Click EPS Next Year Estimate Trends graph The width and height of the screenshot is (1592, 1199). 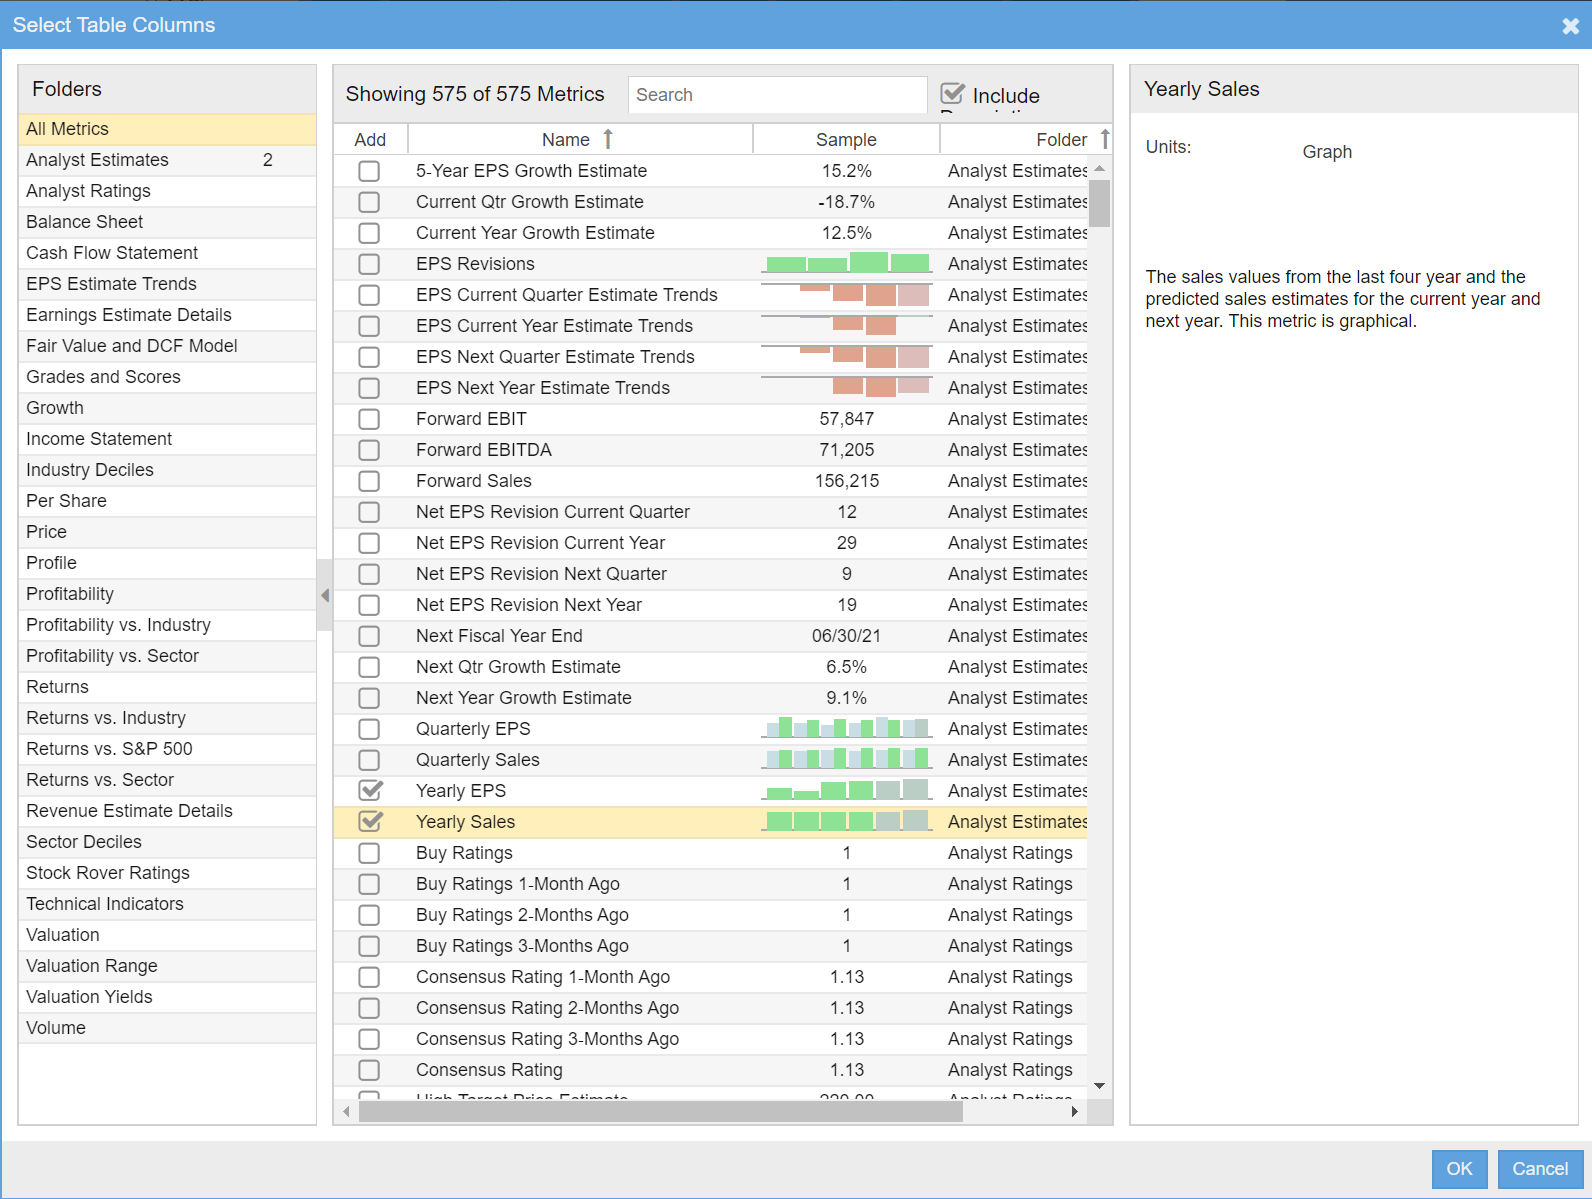tap(847, 388)
